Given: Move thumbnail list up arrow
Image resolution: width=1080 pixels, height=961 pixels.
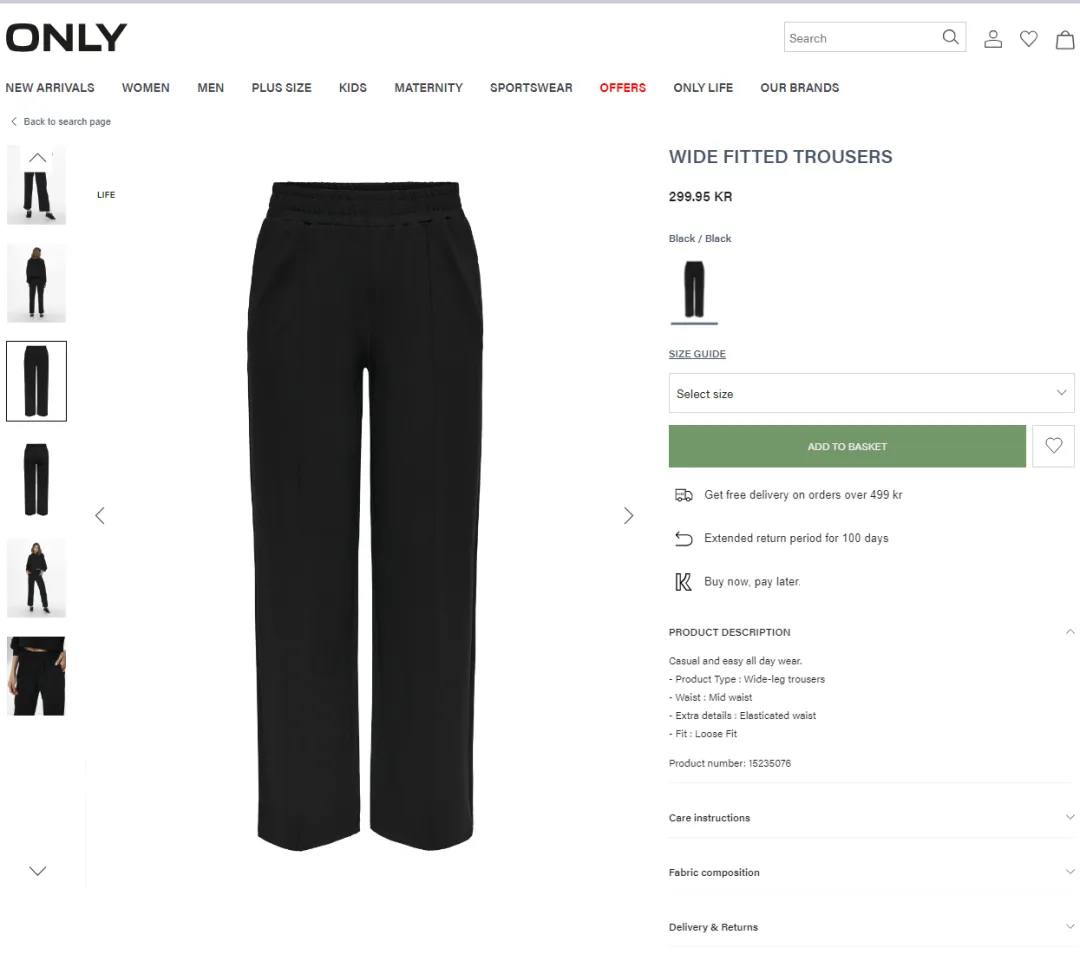Looking at the screenshot, I should pyautogui.click(x=38, y=158).
